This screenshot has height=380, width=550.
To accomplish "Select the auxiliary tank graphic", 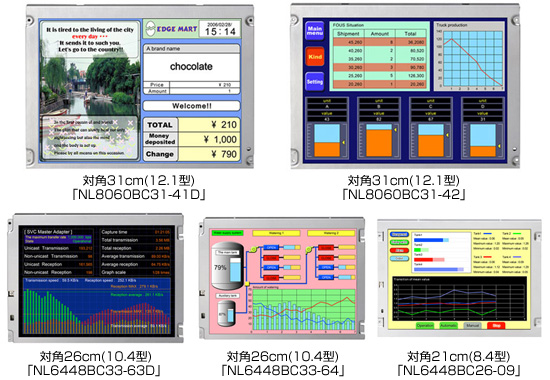I will pyautogui.click(x=227, y=313).
